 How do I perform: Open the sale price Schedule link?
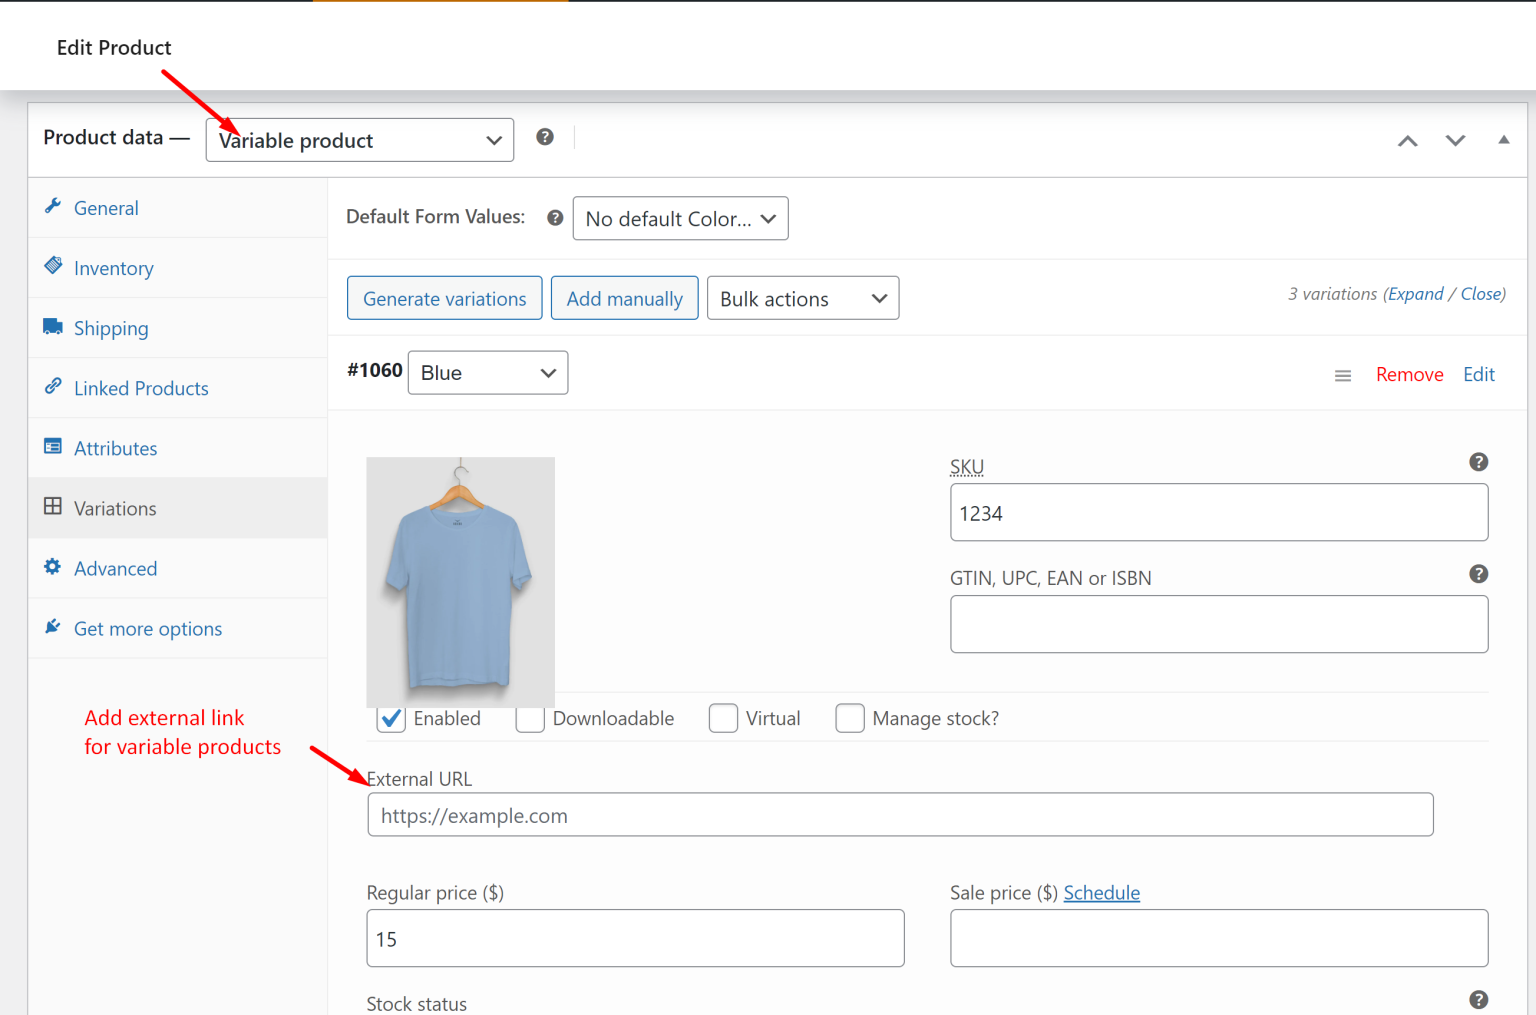(1101, 892)
